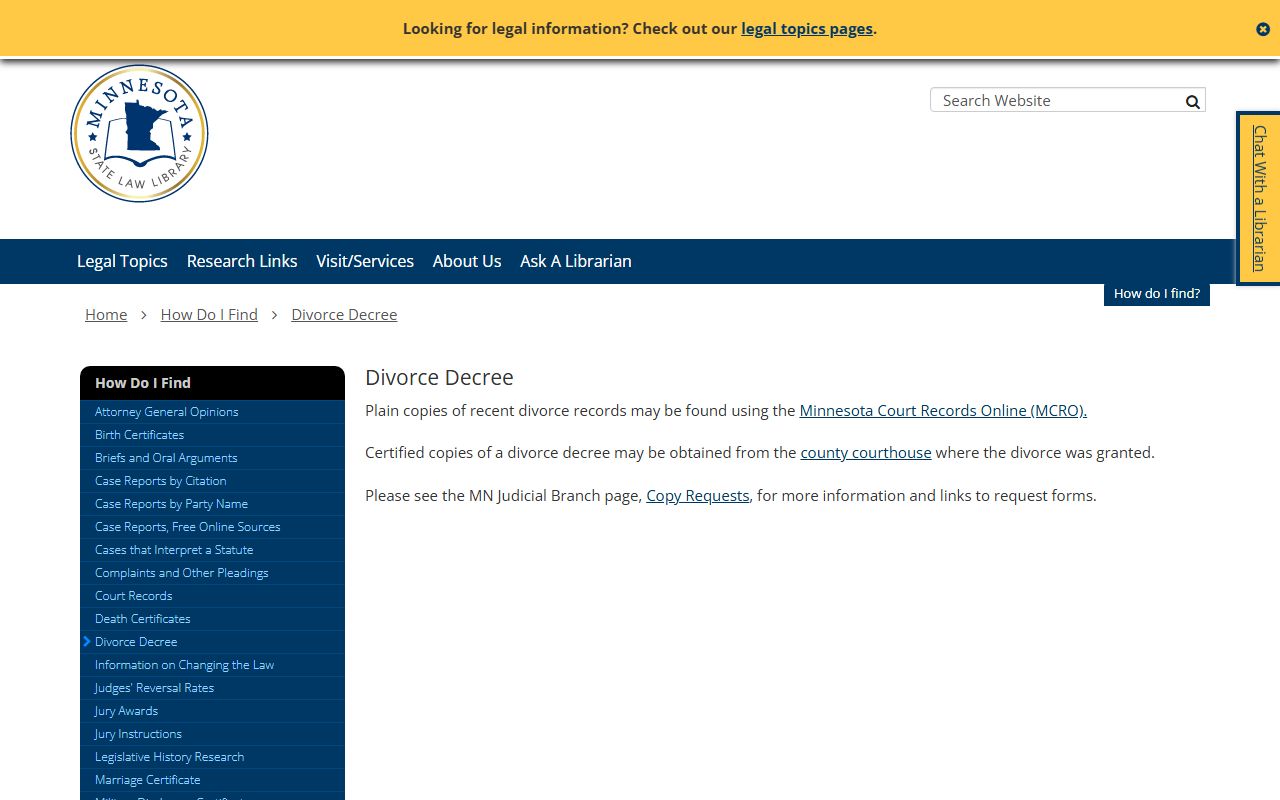Open the Research Links menu
This screenshot has height=800, width=1280.
[x=242, y=261]
